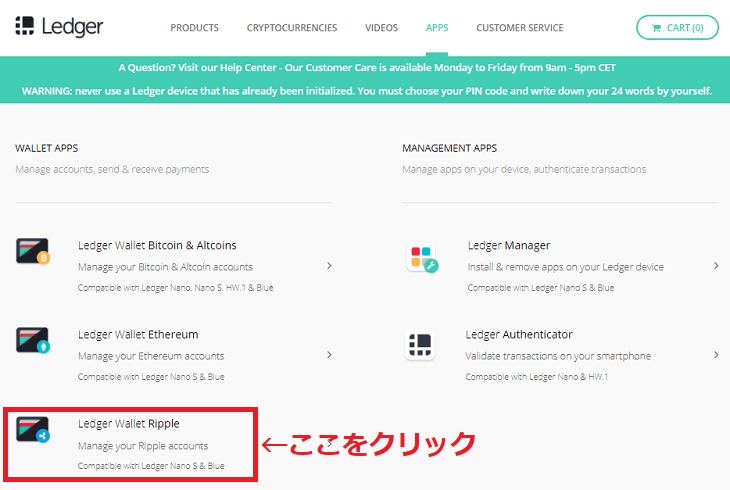Expand the Ledger Authenticator row chevron
This screenshot has width=730, height=490.
click(x=716, y=355)
